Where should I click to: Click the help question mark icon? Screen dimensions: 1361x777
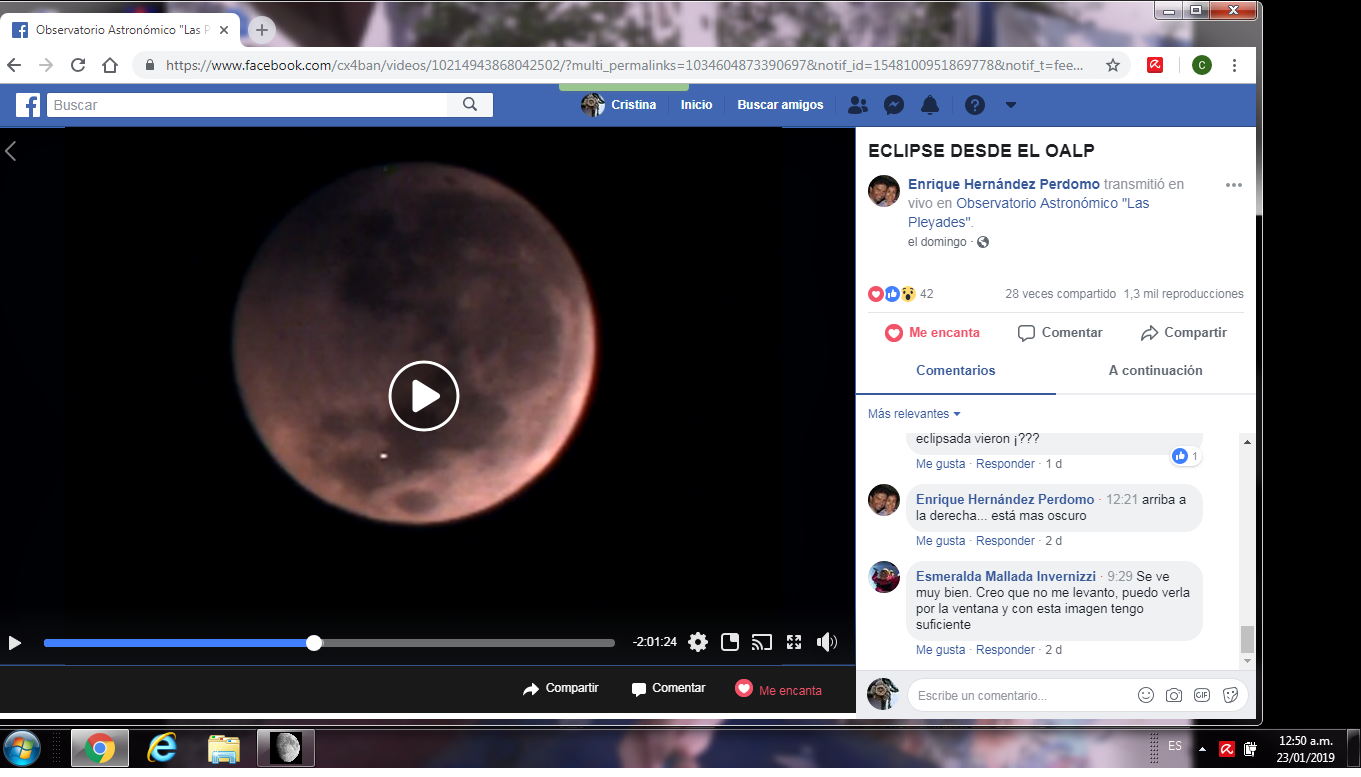[975, 105]
